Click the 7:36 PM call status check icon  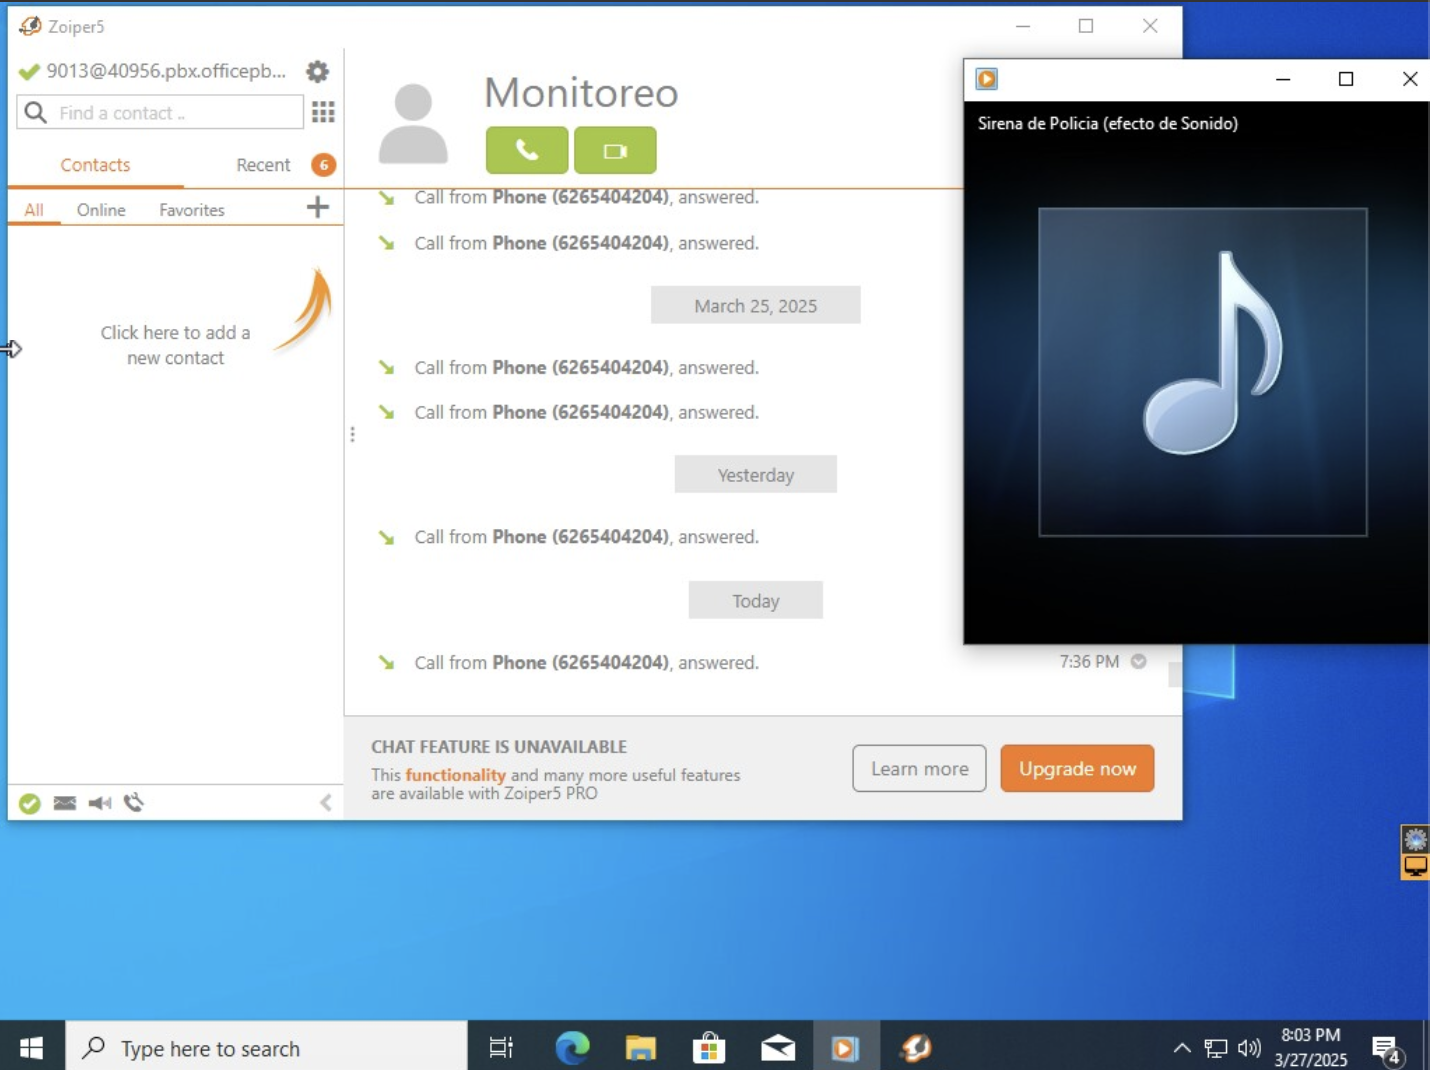click(1138, 661)
